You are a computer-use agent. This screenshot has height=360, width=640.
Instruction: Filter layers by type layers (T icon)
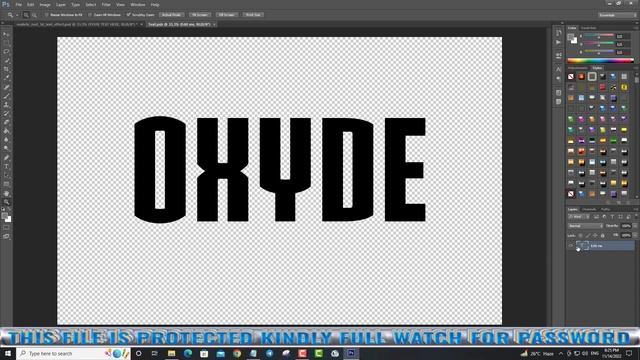tap(612, 217)
